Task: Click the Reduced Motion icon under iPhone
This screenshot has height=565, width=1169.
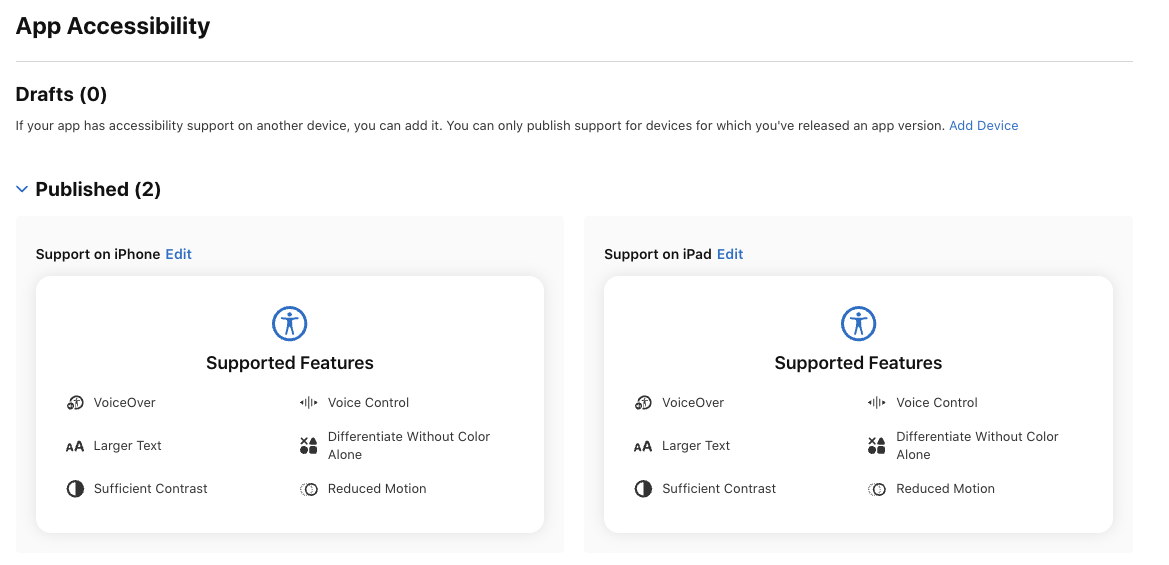Action: click(309, 489)
